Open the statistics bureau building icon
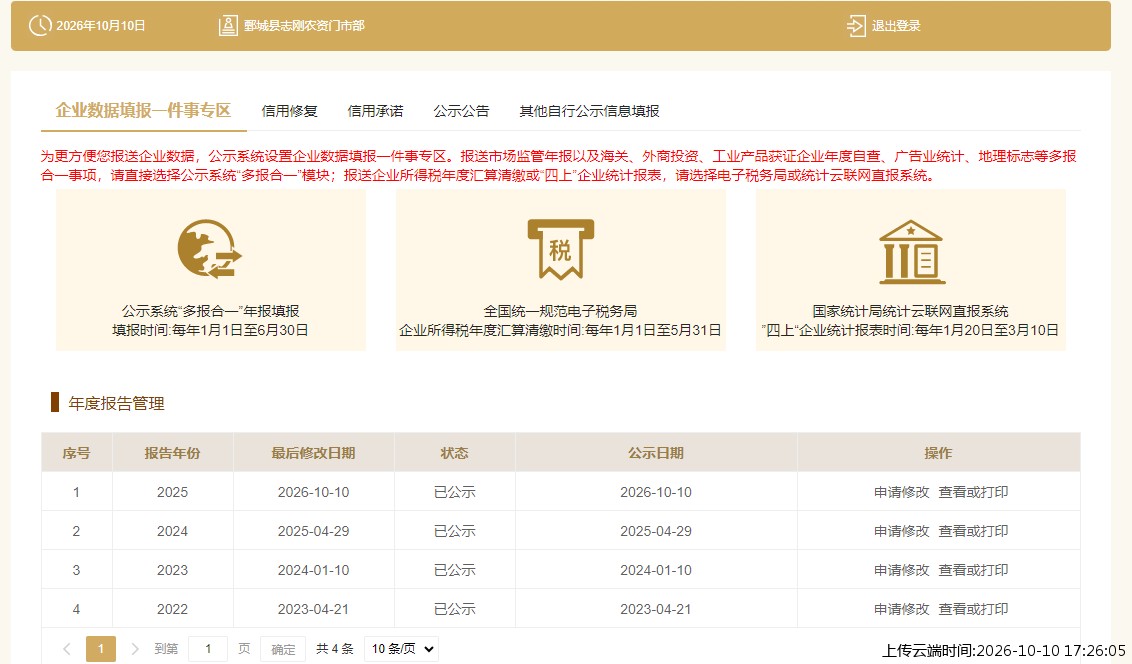This screenshot has width=1132, height=664. [x=911, y=252]
